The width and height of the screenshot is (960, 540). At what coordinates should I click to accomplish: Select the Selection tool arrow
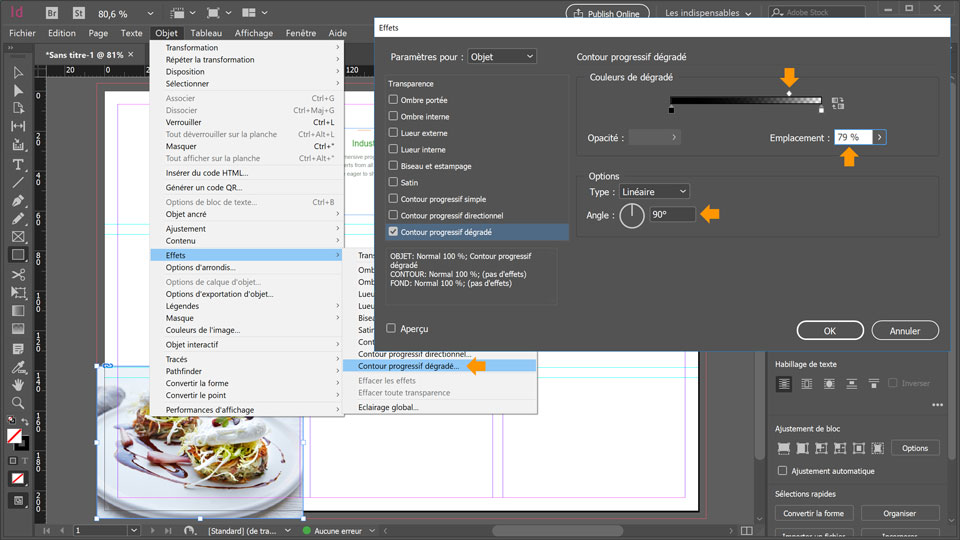(x=18, y=73)
